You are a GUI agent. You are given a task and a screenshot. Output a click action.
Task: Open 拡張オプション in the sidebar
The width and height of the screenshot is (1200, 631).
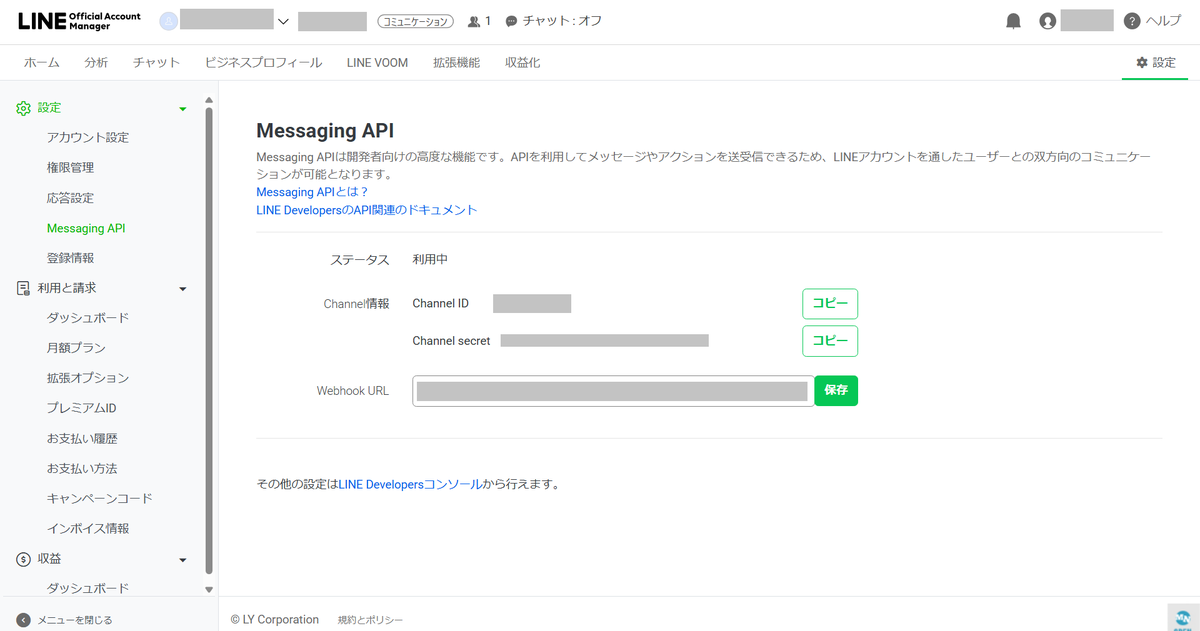tap(88, 378)
